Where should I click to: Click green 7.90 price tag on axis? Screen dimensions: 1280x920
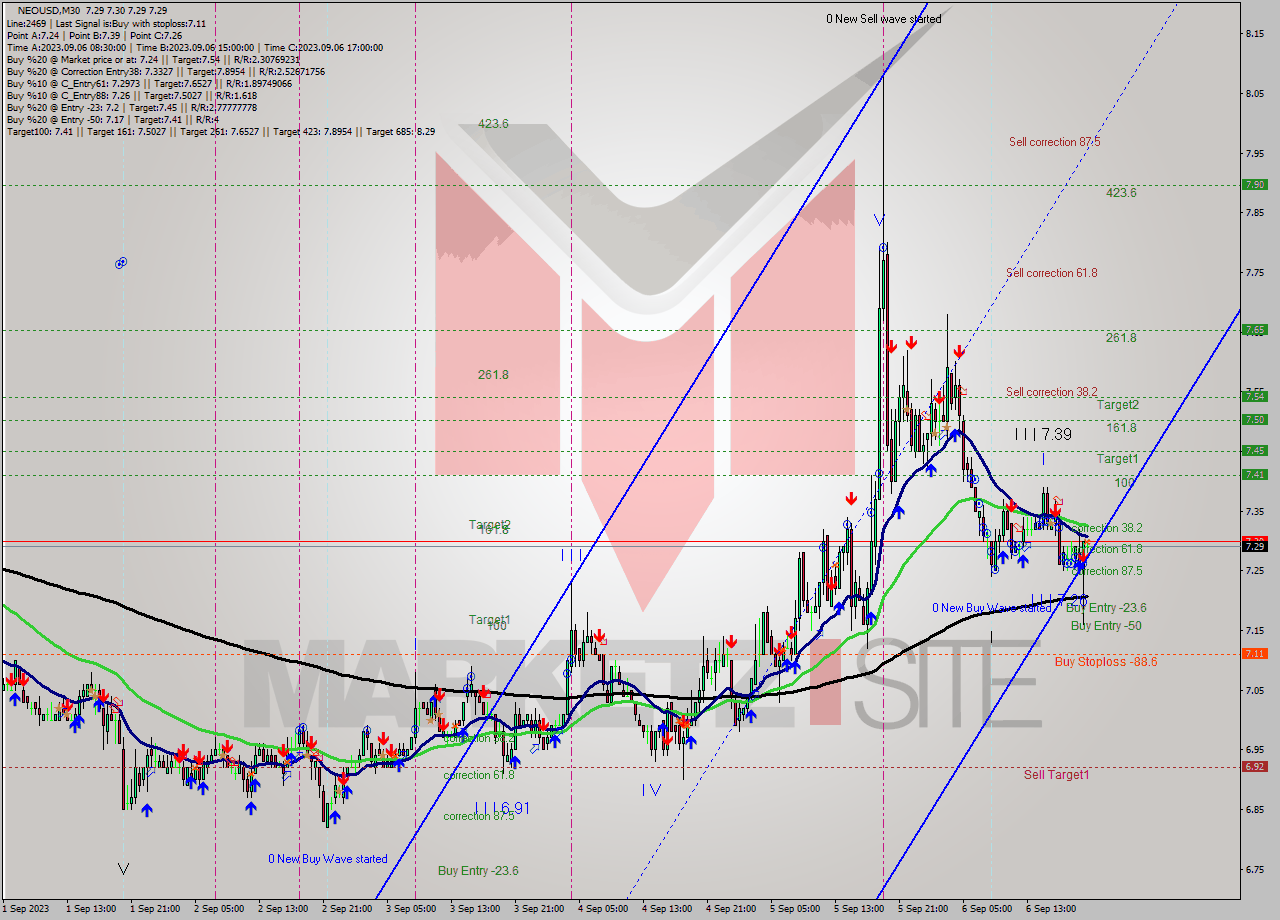click(1255, 185)
